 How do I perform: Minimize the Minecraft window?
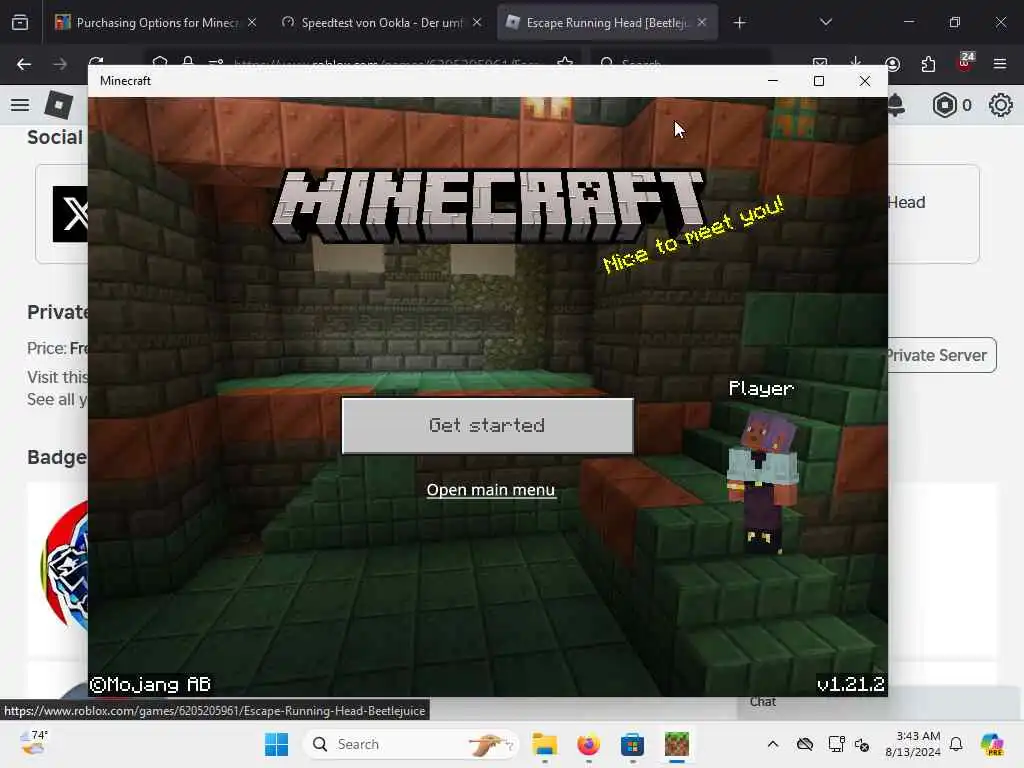point(773,81)
